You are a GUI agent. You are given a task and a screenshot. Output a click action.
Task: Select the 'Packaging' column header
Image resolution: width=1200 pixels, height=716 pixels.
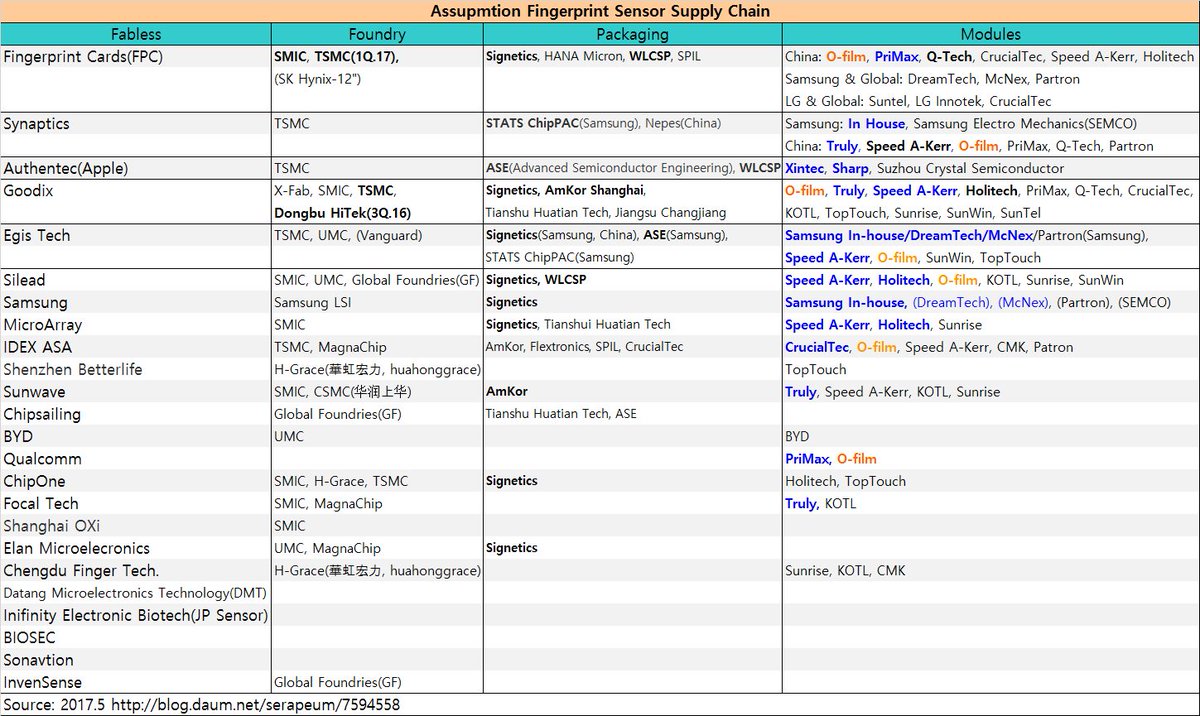[632, 34]
